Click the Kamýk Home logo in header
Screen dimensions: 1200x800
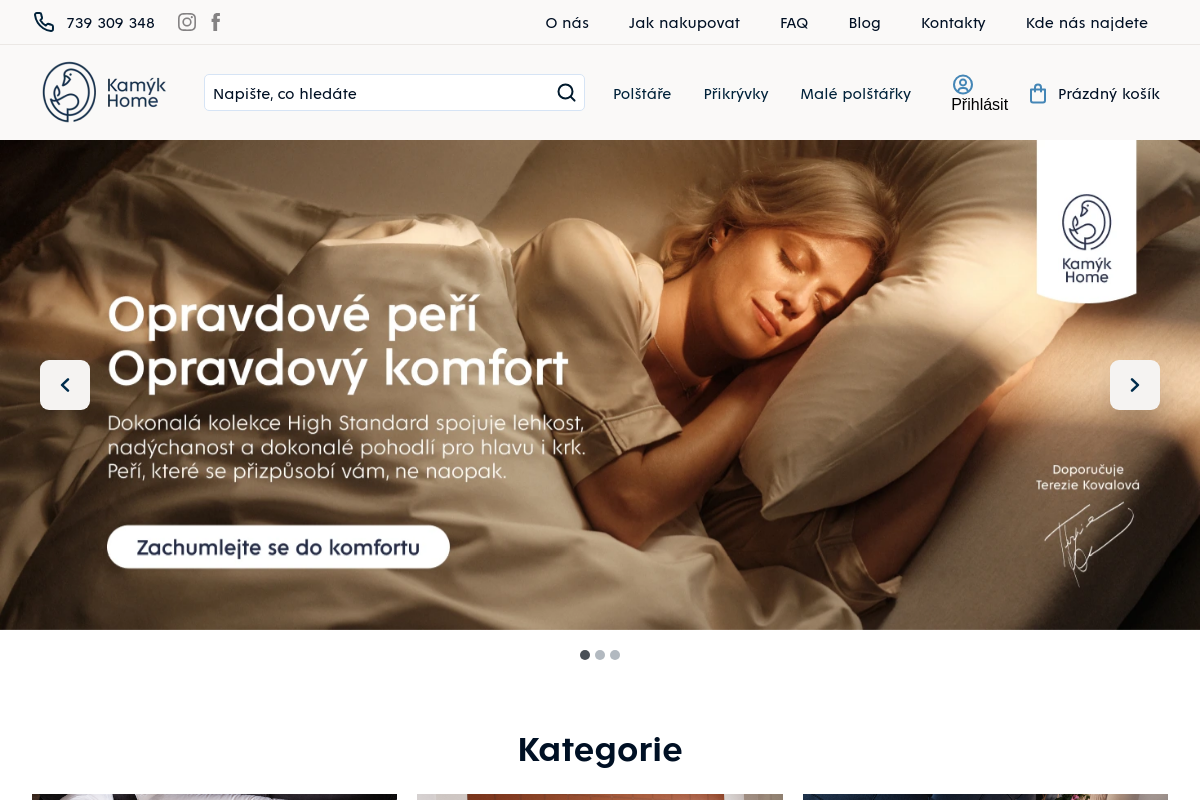[x=104, y=93]
